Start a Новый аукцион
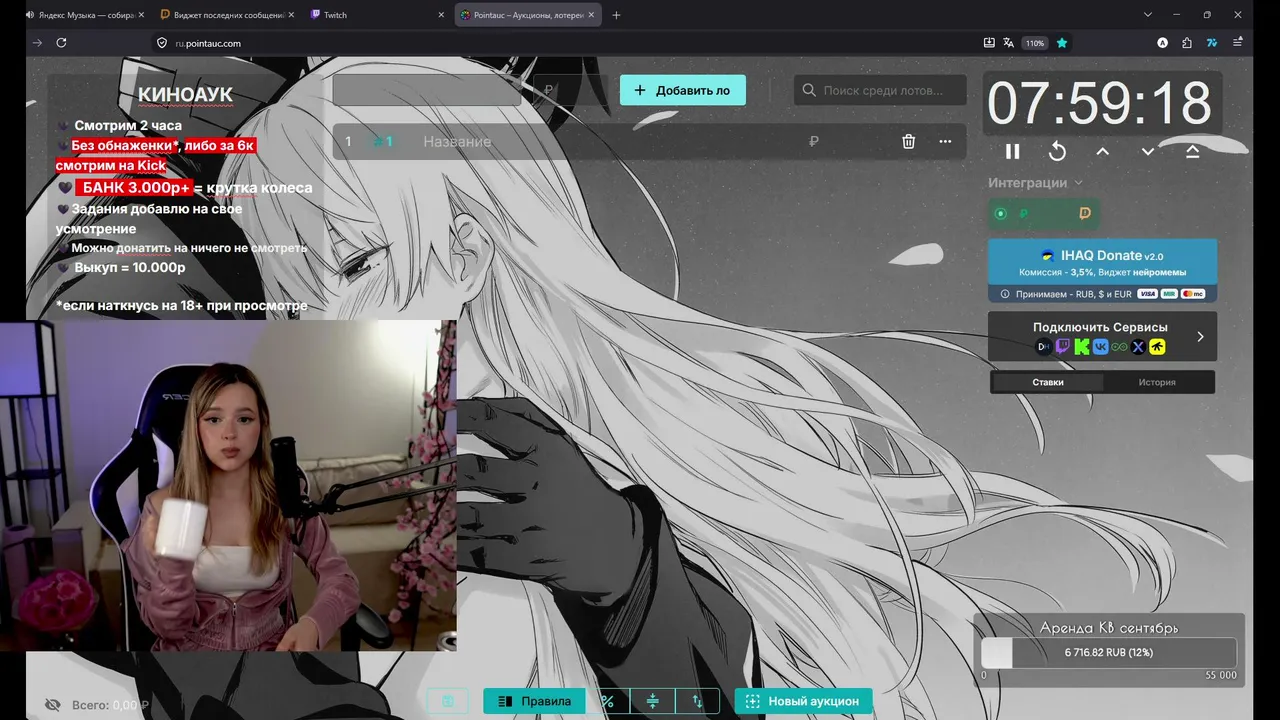Viewport: 1280px width, 720px height. coord(803,701)
